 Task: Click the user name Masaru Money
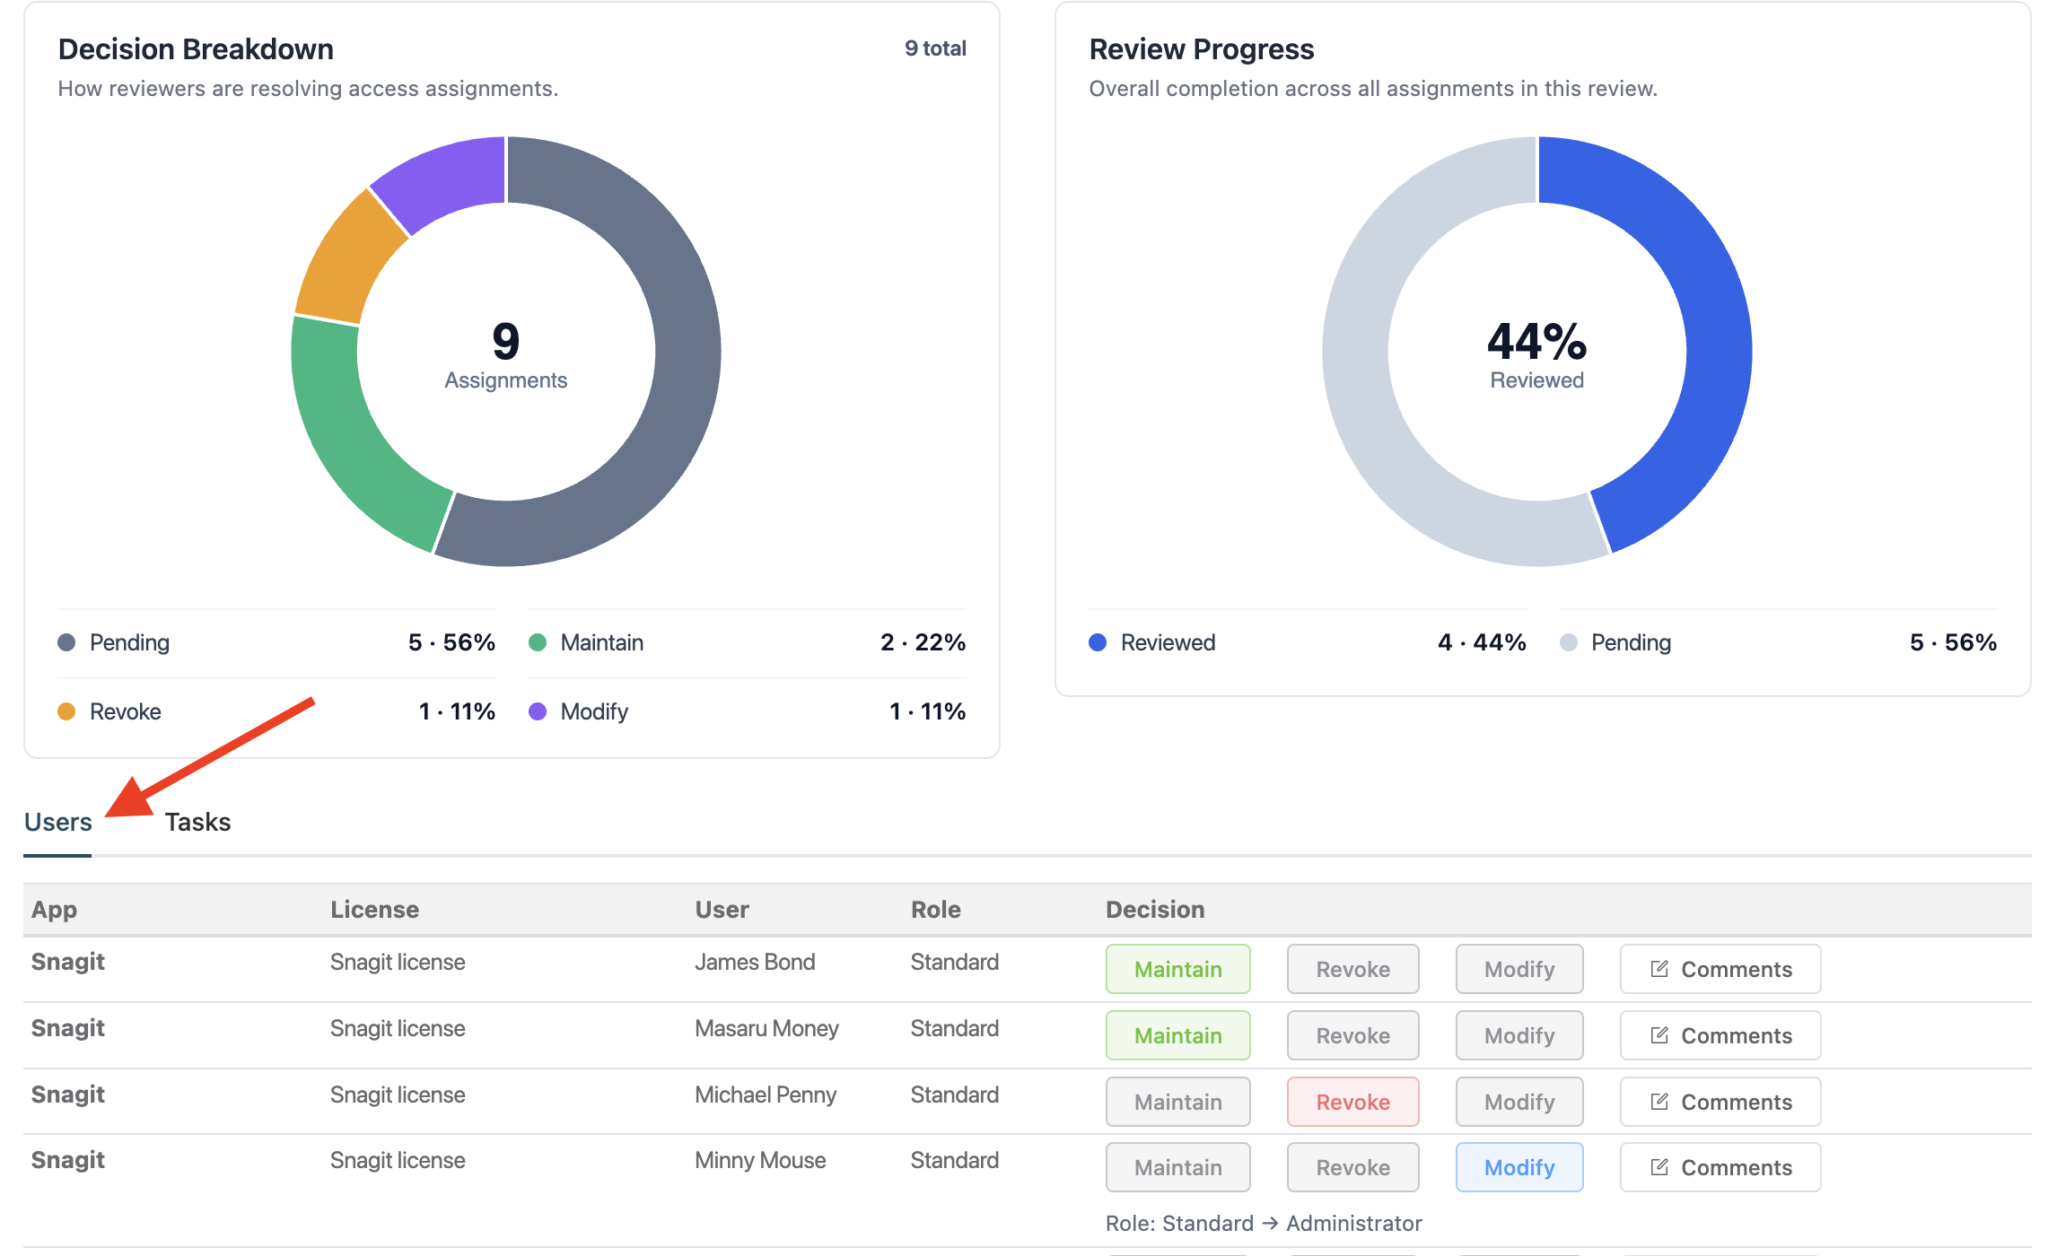coord(767,1028)
